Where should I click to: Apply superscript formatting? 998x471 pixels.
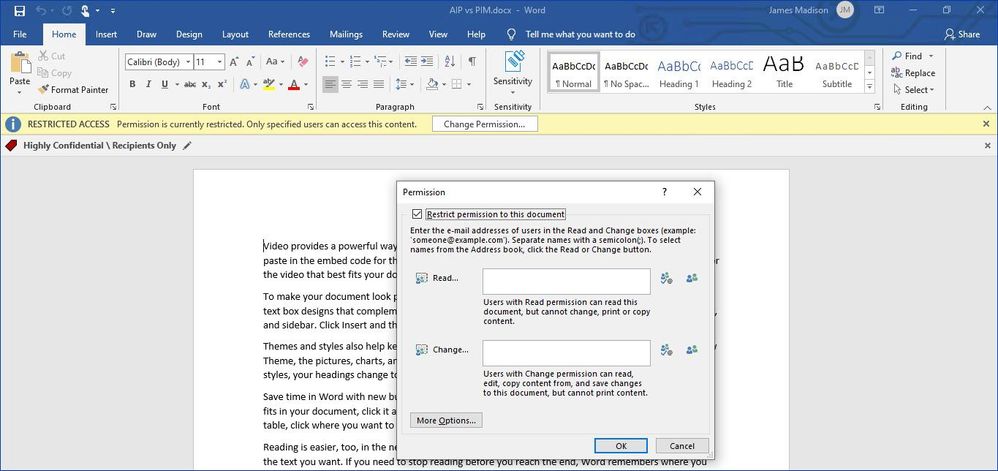point(221,84)
